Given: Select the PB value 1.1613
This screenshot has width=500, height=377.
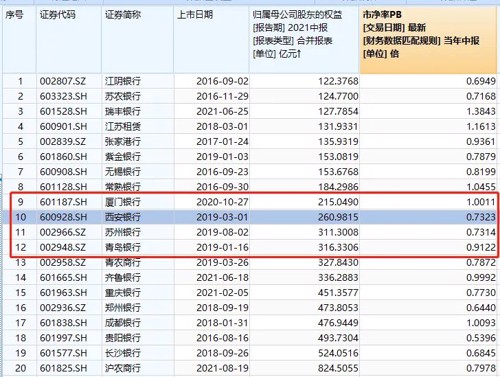Looking at the screenshot, I should pos(481,127).
